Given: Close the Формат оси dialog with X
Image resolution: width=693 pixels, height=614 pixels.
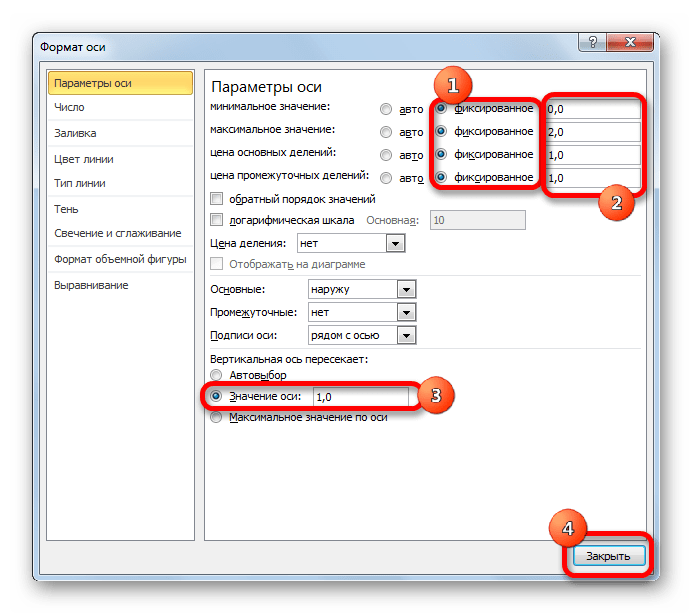Looking at the screenshot, I should pos(630,42).
